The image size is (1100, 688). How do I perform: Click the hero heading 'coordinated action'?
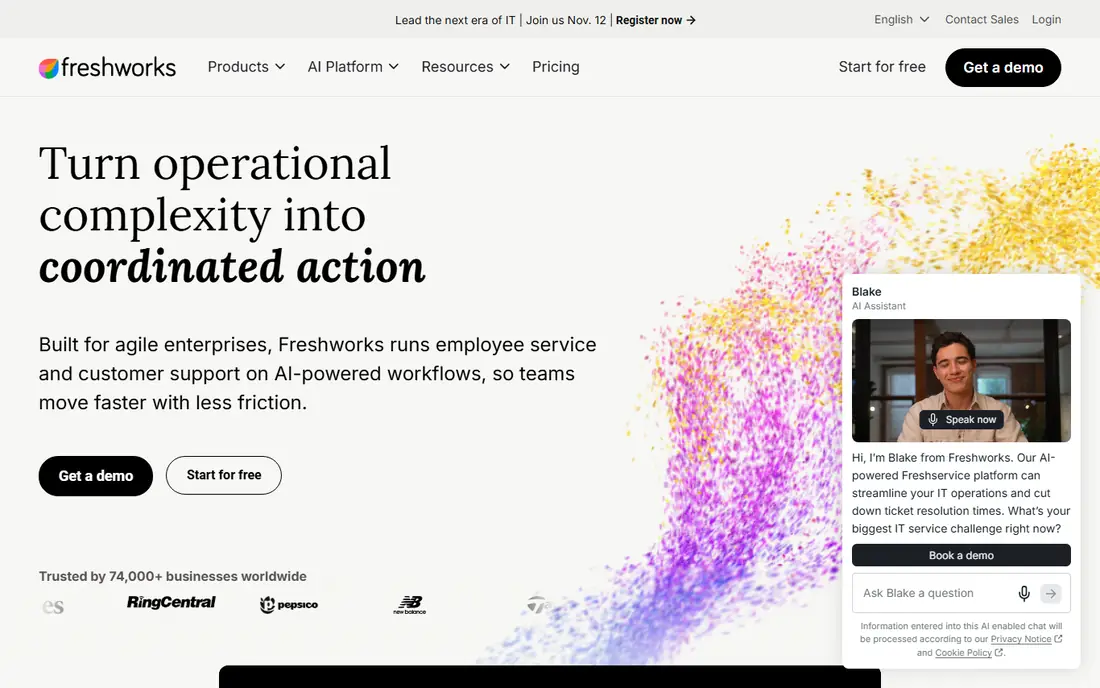(x=232, y=267)
